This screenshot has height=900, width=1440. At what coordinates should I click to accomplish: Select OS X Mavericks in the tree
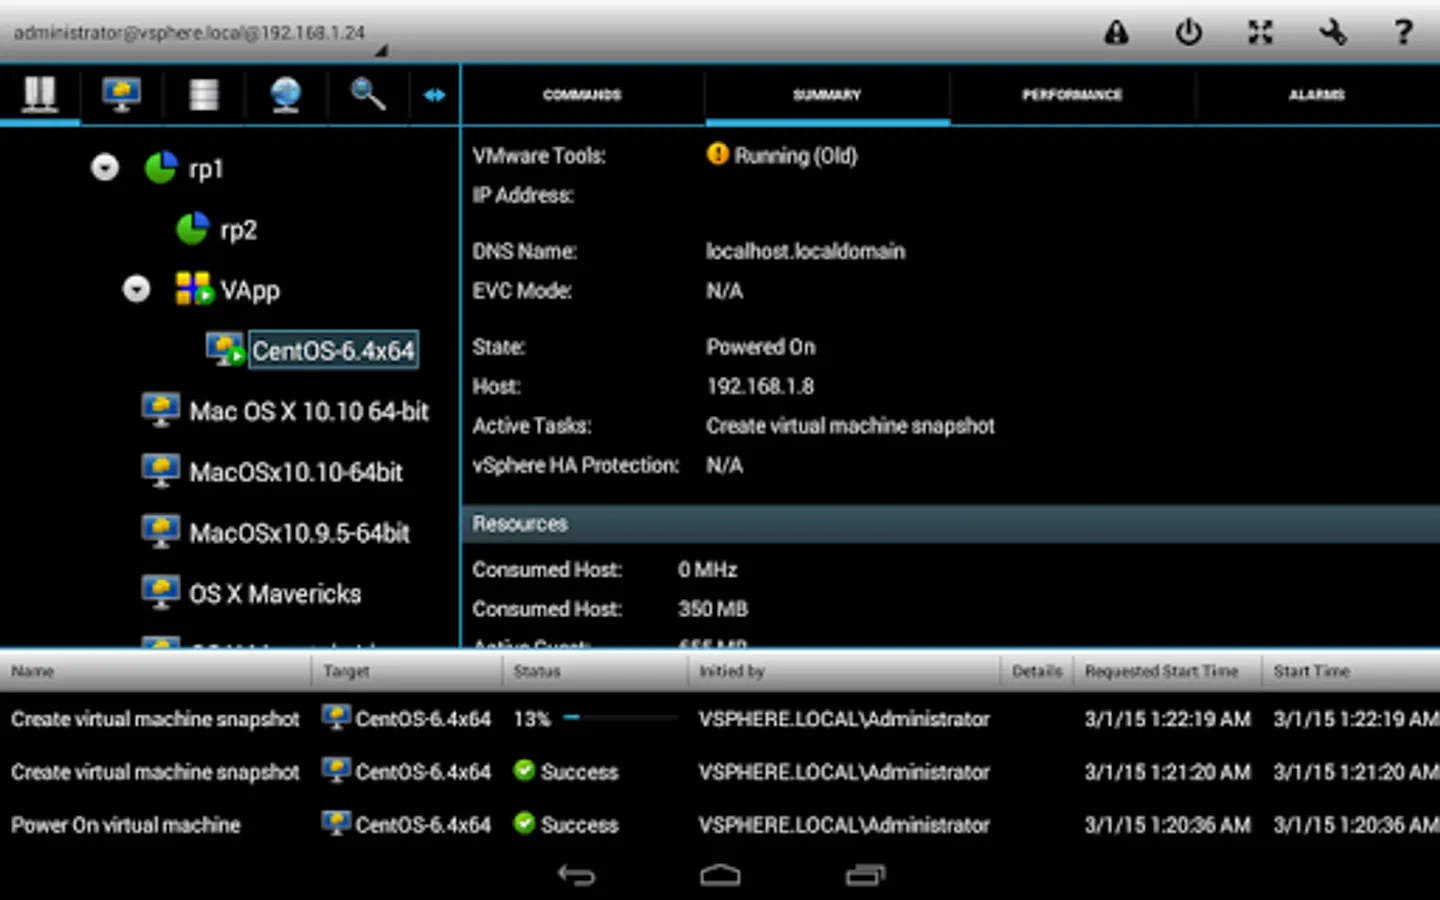[275, 594]
